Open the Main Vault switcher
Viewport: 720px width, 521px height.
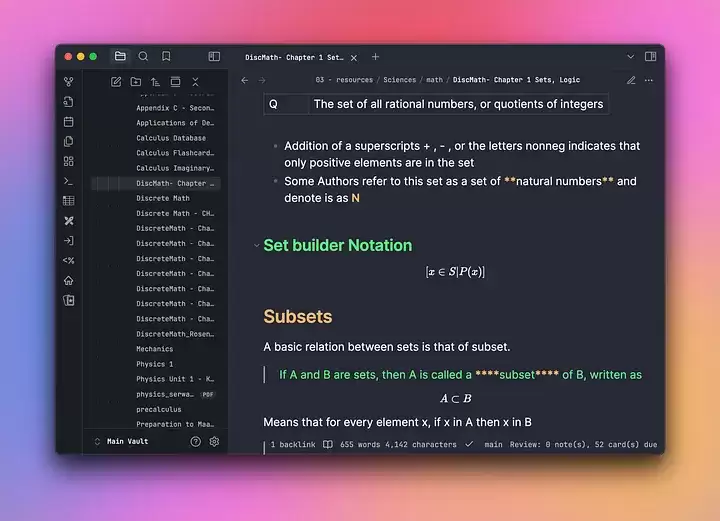(x=127, y=441)
